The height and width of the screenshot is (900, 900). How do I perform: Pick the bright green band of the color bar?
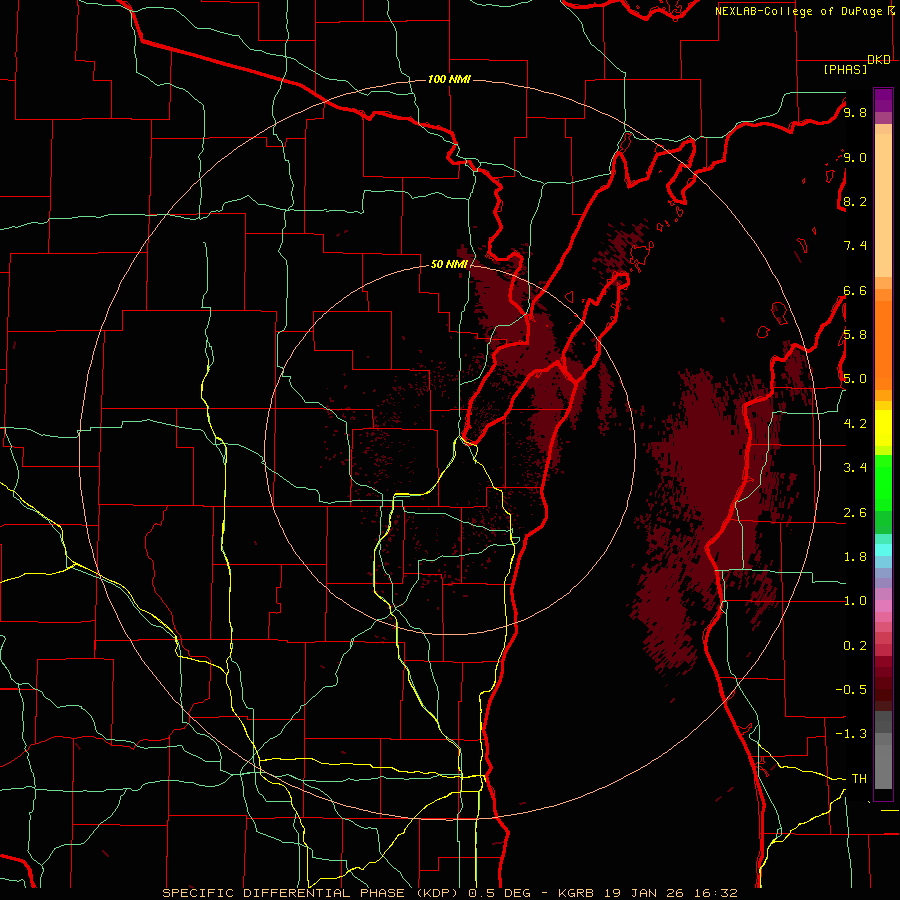[x=883, y=482]
